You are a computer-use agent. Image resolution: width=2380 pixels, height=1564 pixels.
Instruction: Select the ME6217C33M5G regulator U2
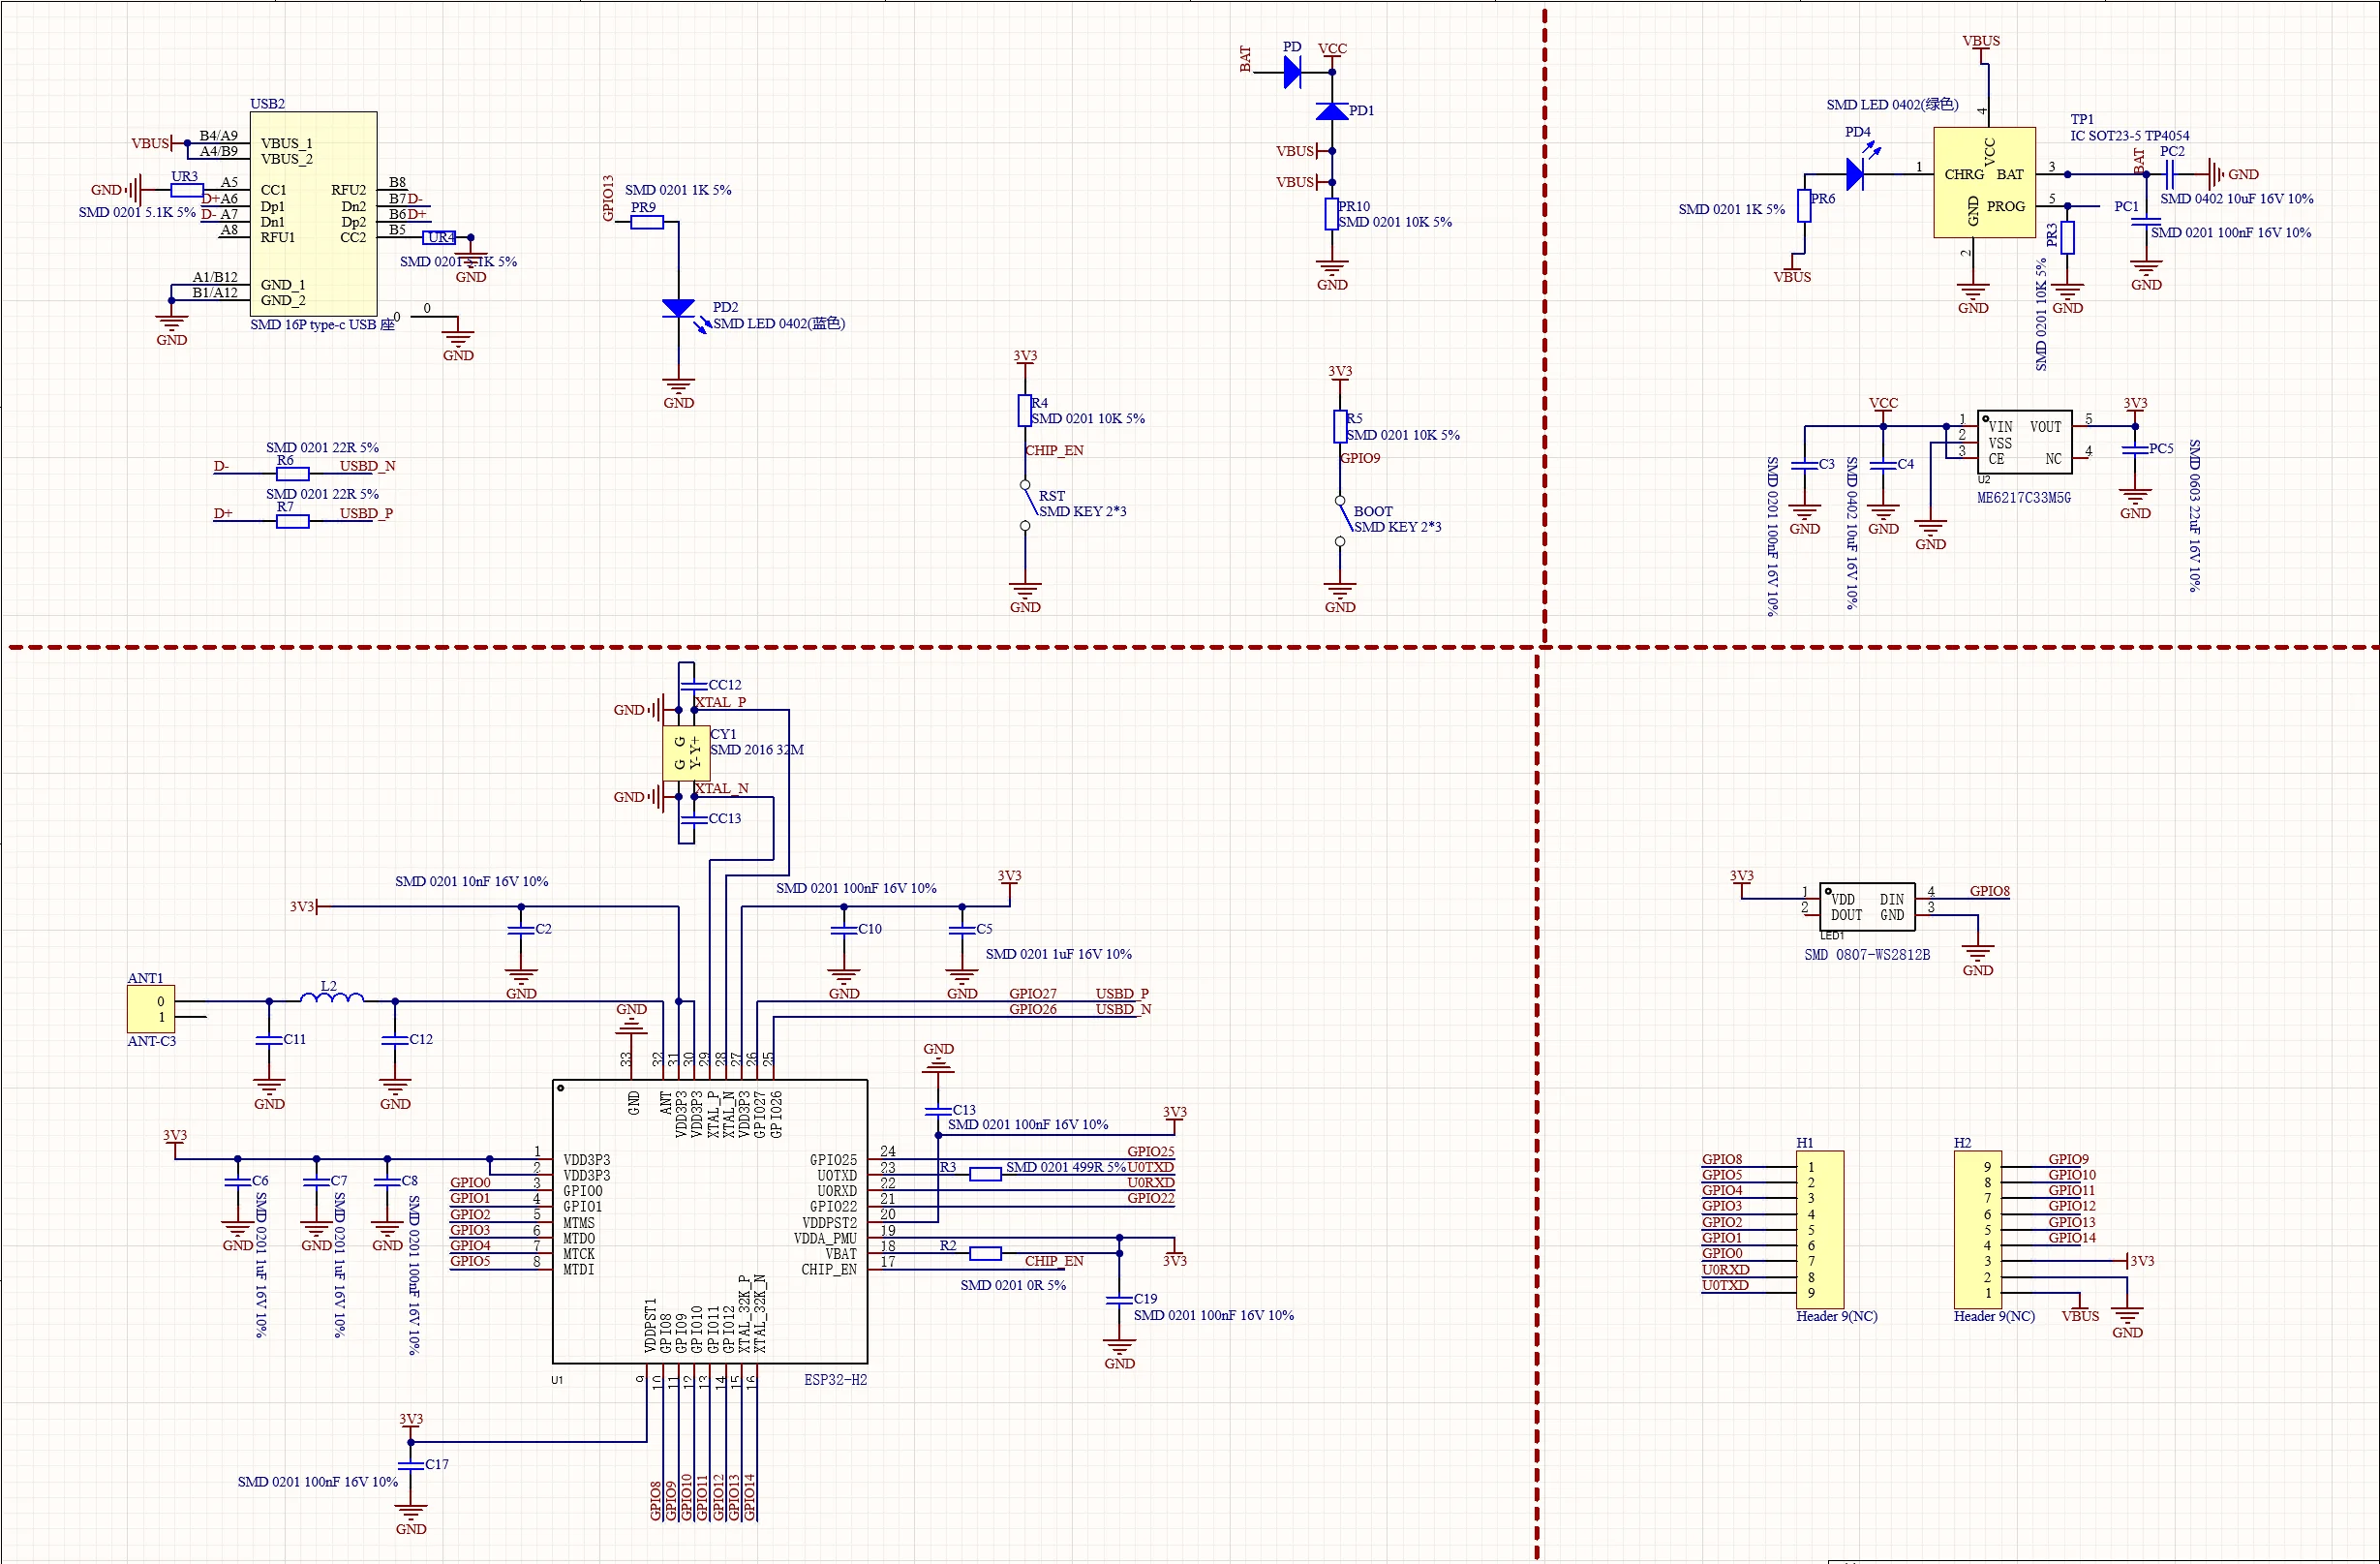point(2024,442)
